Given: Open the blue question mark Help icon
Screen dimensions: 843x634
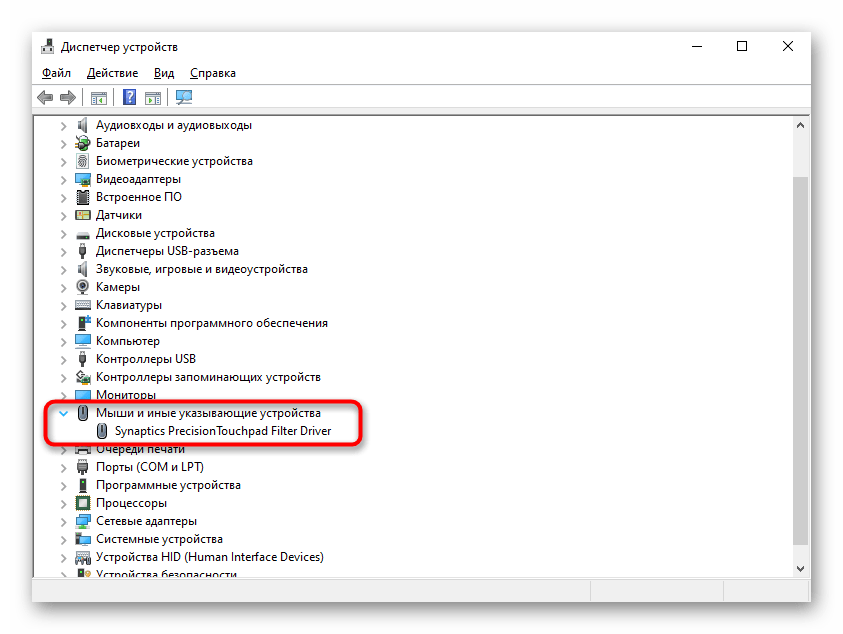Looking at the screenshot, I should pyautogui.click(x=130, y=97).
